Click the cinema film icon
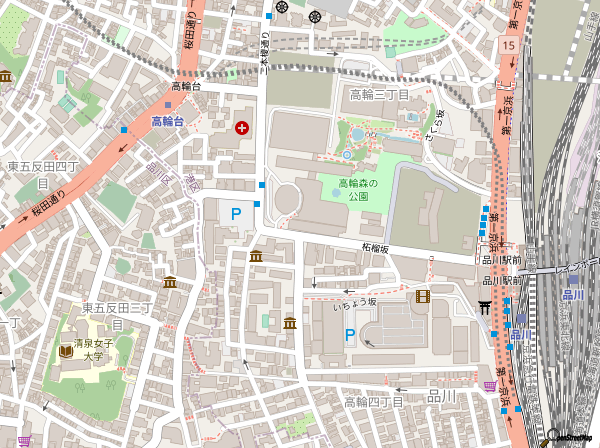This screenshot has height=448, width=600. click(422, 296)
